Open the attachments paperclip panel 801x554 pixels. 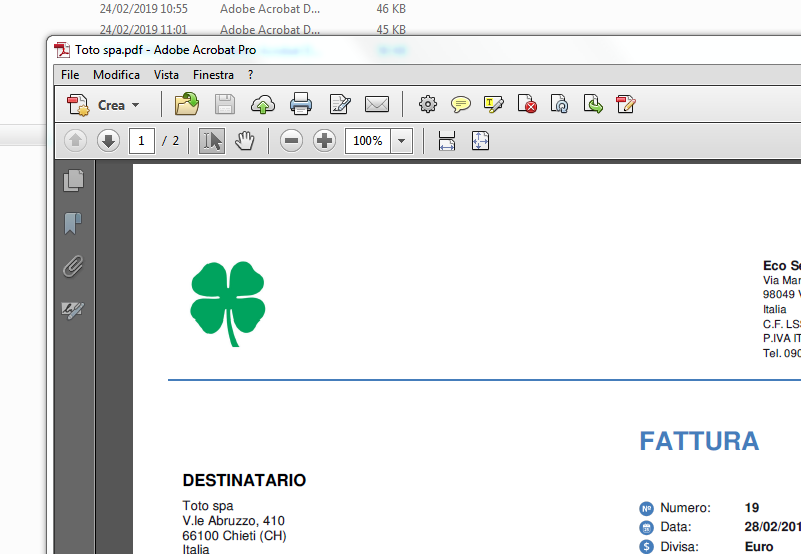74,266
